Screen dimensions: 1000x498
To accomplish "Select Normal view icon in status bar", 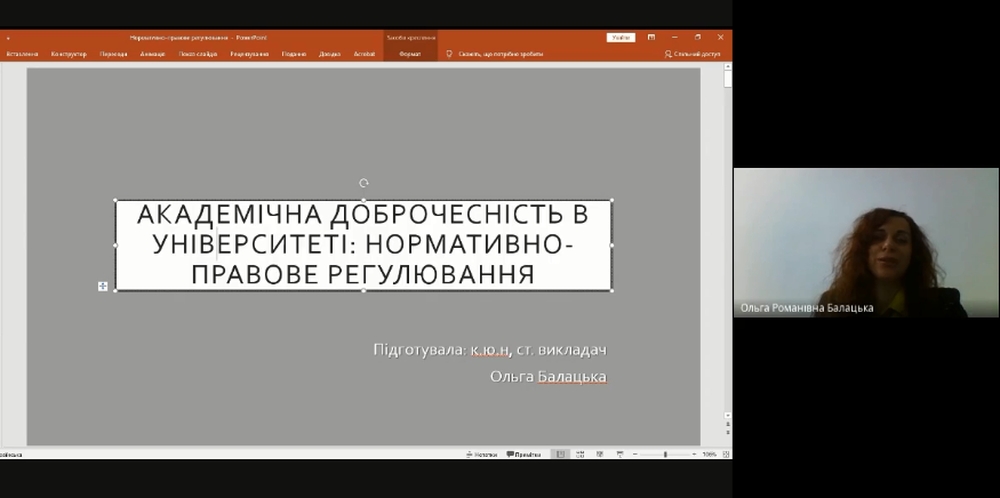I will click(561, 455).
